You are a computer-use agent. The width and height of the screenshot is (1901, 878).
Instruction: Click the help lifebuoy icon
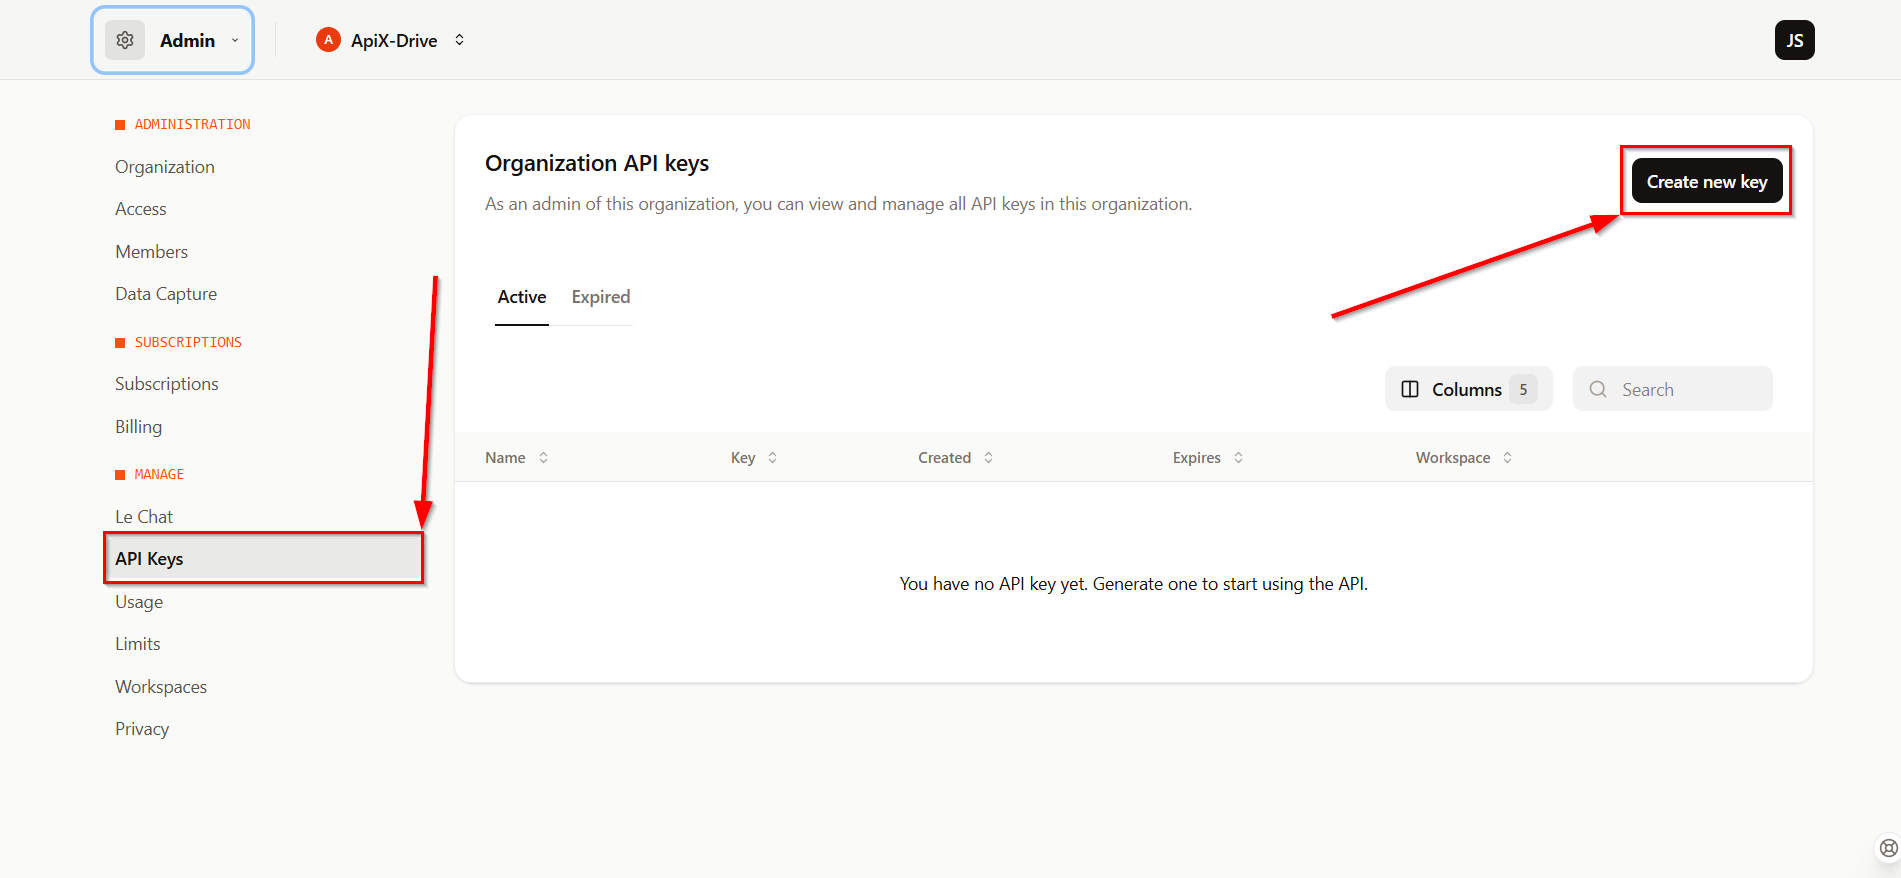1888,848
